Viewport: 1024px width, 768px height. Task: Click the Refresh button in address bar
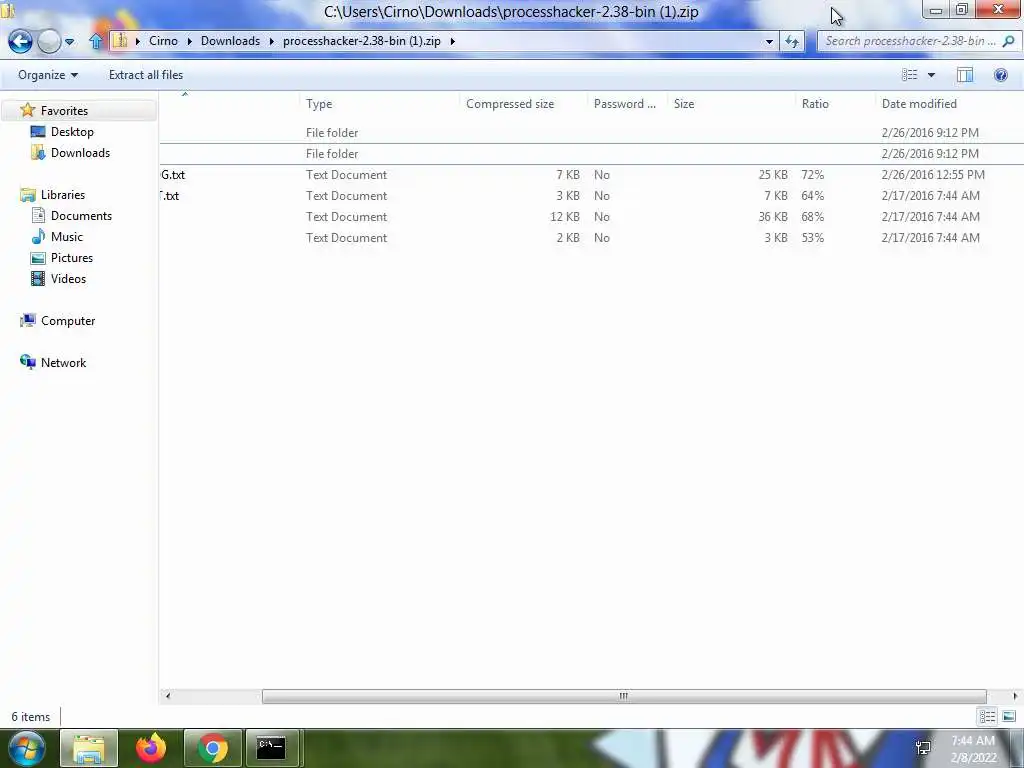[x=792, y=42]
